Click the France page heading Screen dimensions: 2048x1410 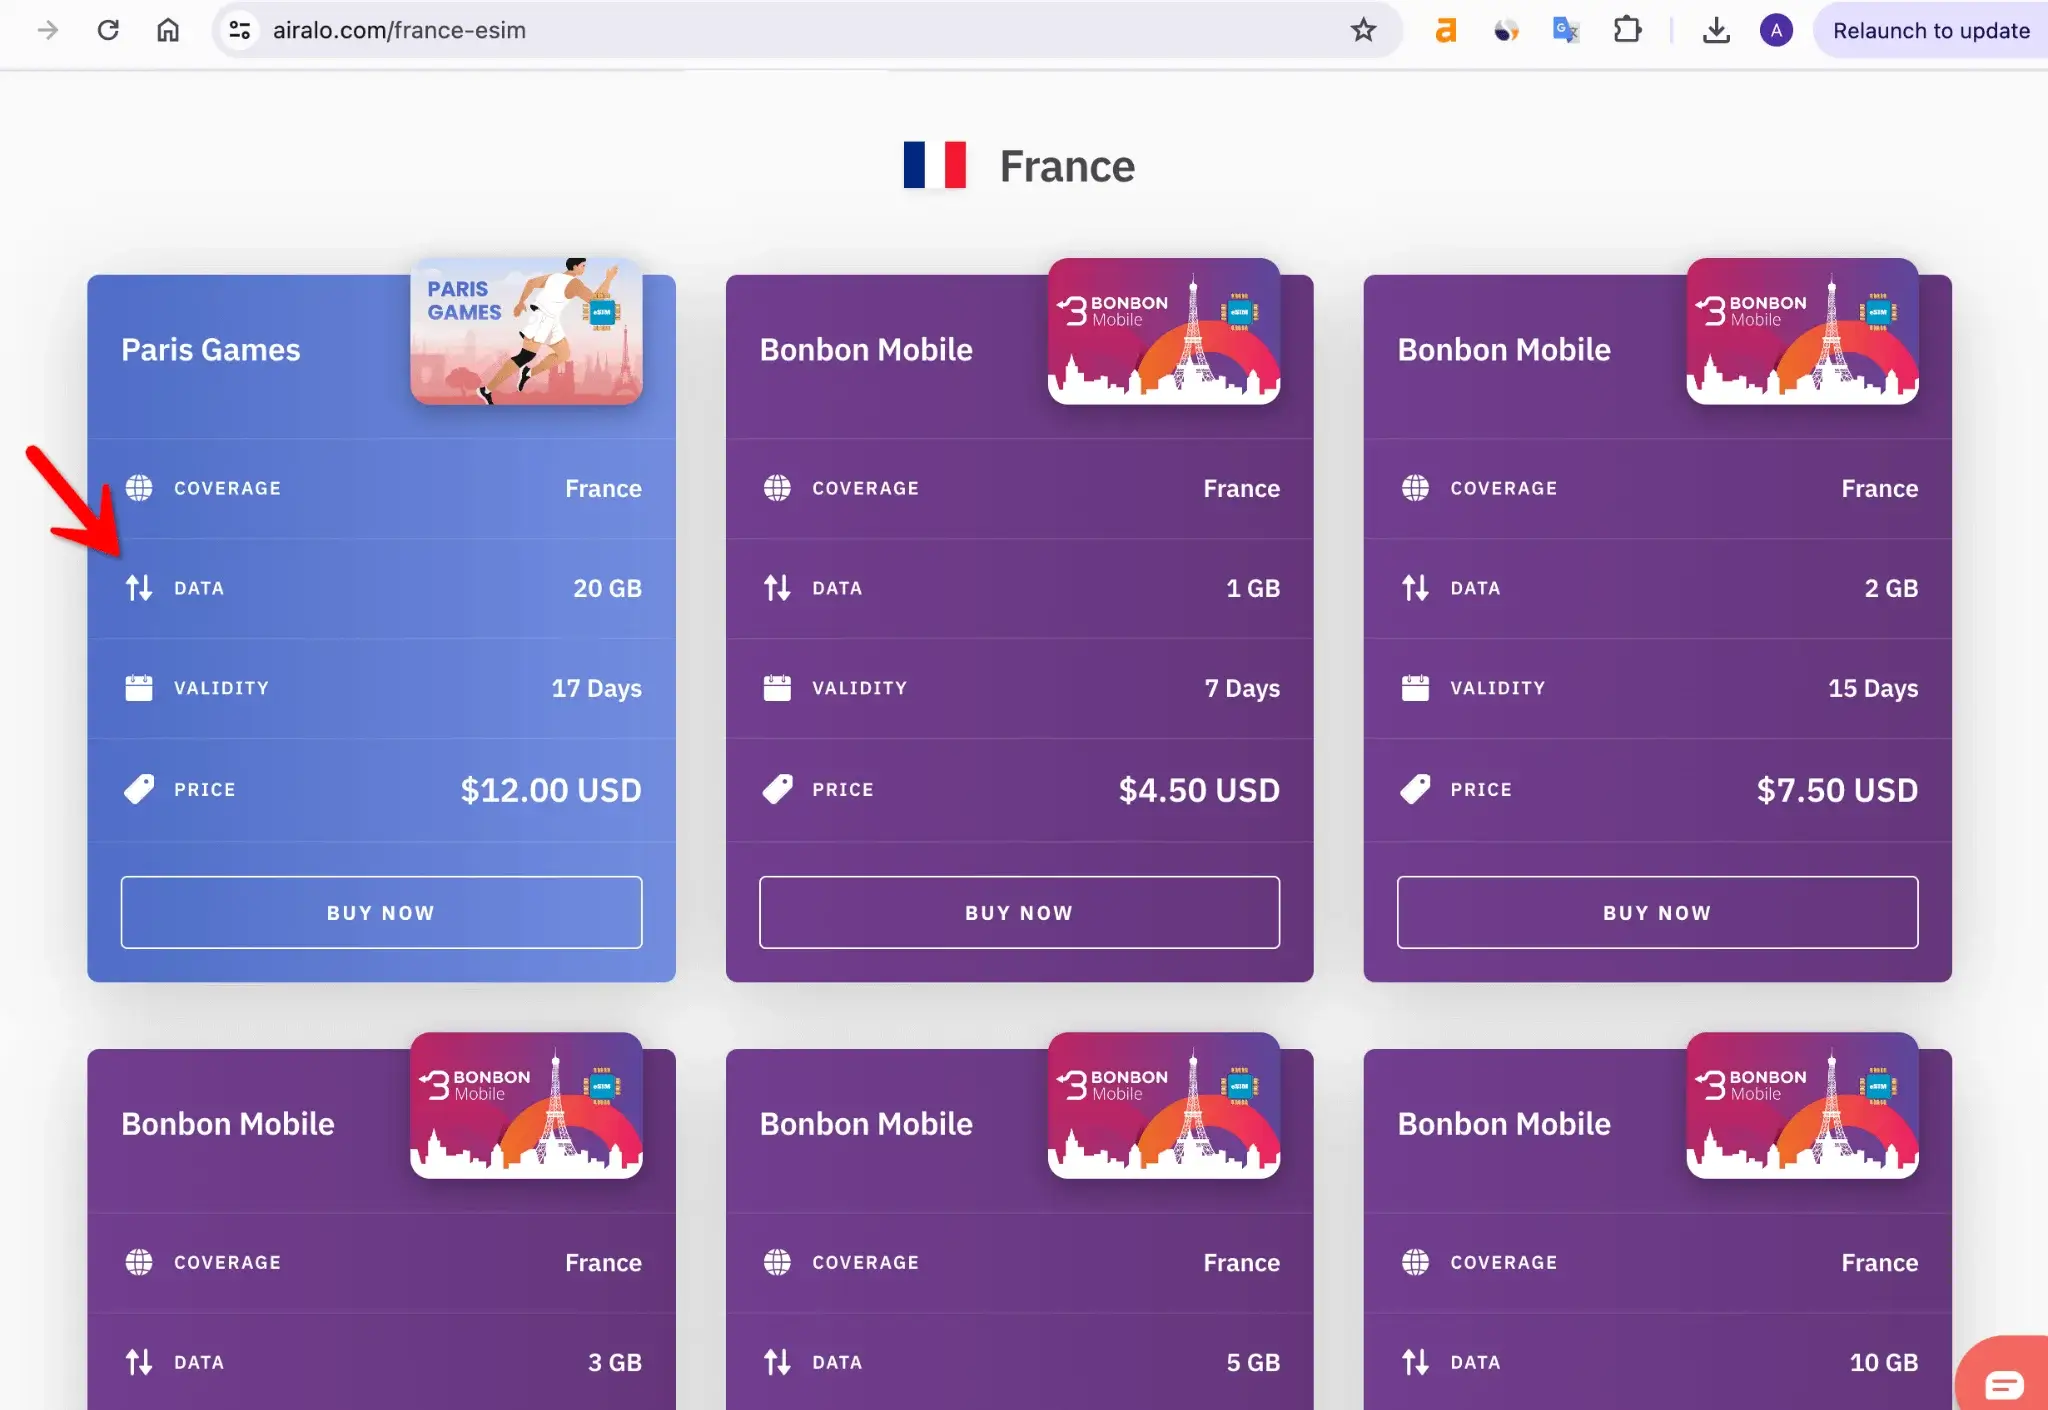click(1067, 166)
